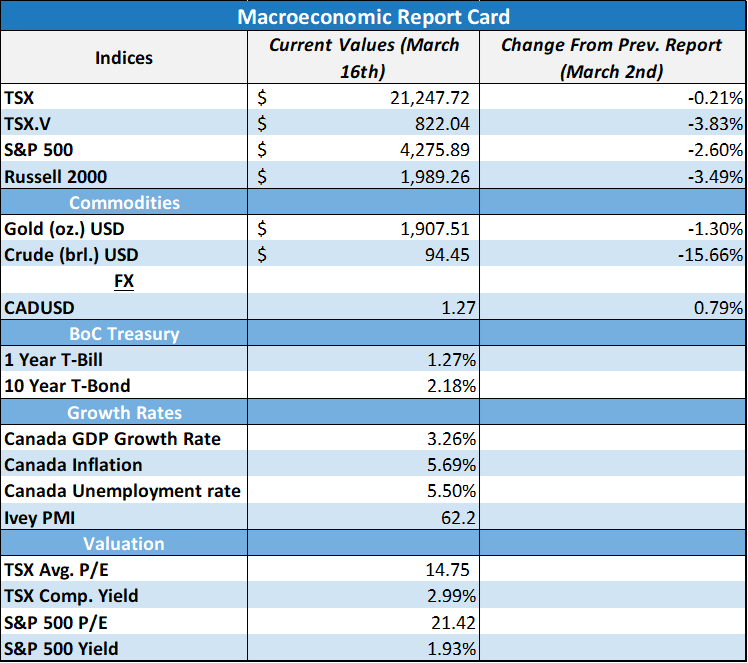The image size is (748, 663).
Task: Click the Canada Inflation 5.69% cell
Action: (x=364, y=465)
